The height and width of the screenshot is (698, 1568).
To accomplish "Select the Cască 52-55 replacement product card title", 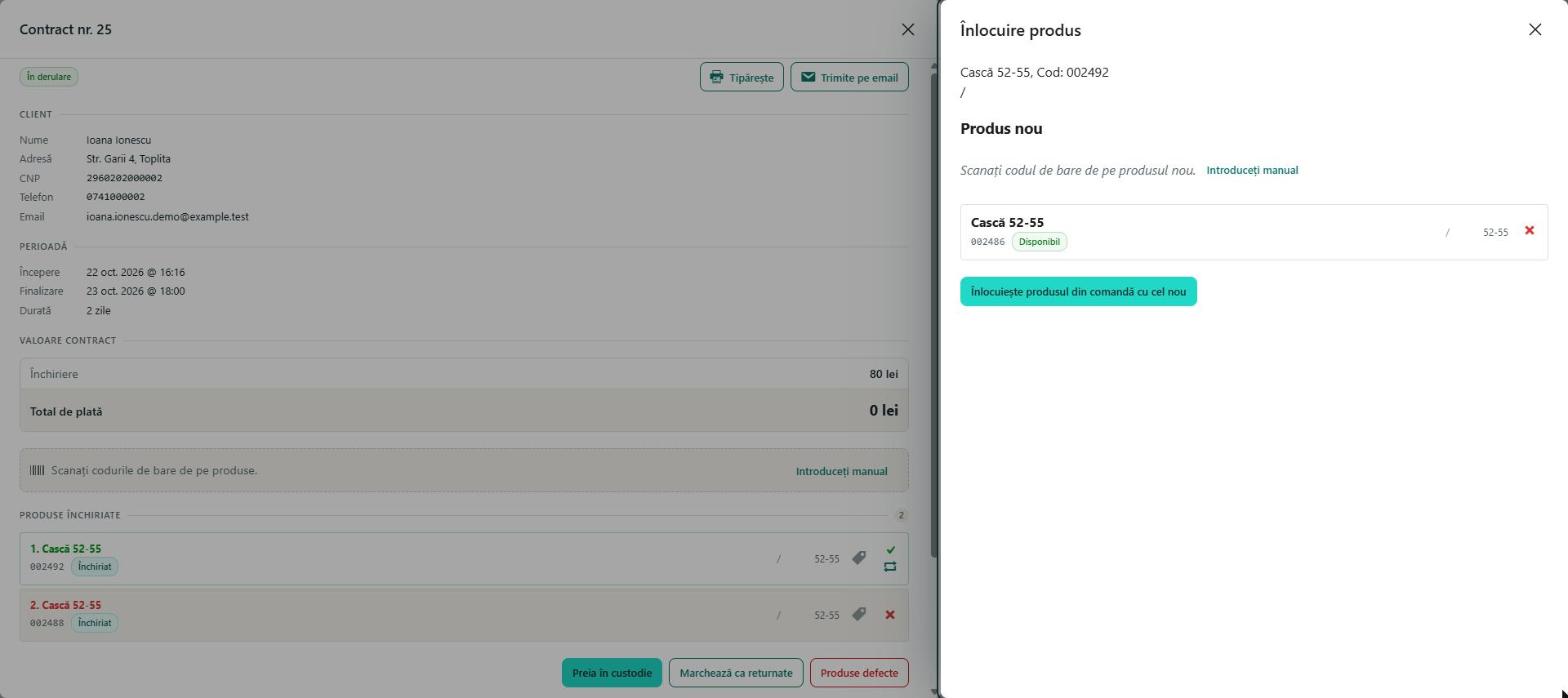I will [x=1007, y=223].
